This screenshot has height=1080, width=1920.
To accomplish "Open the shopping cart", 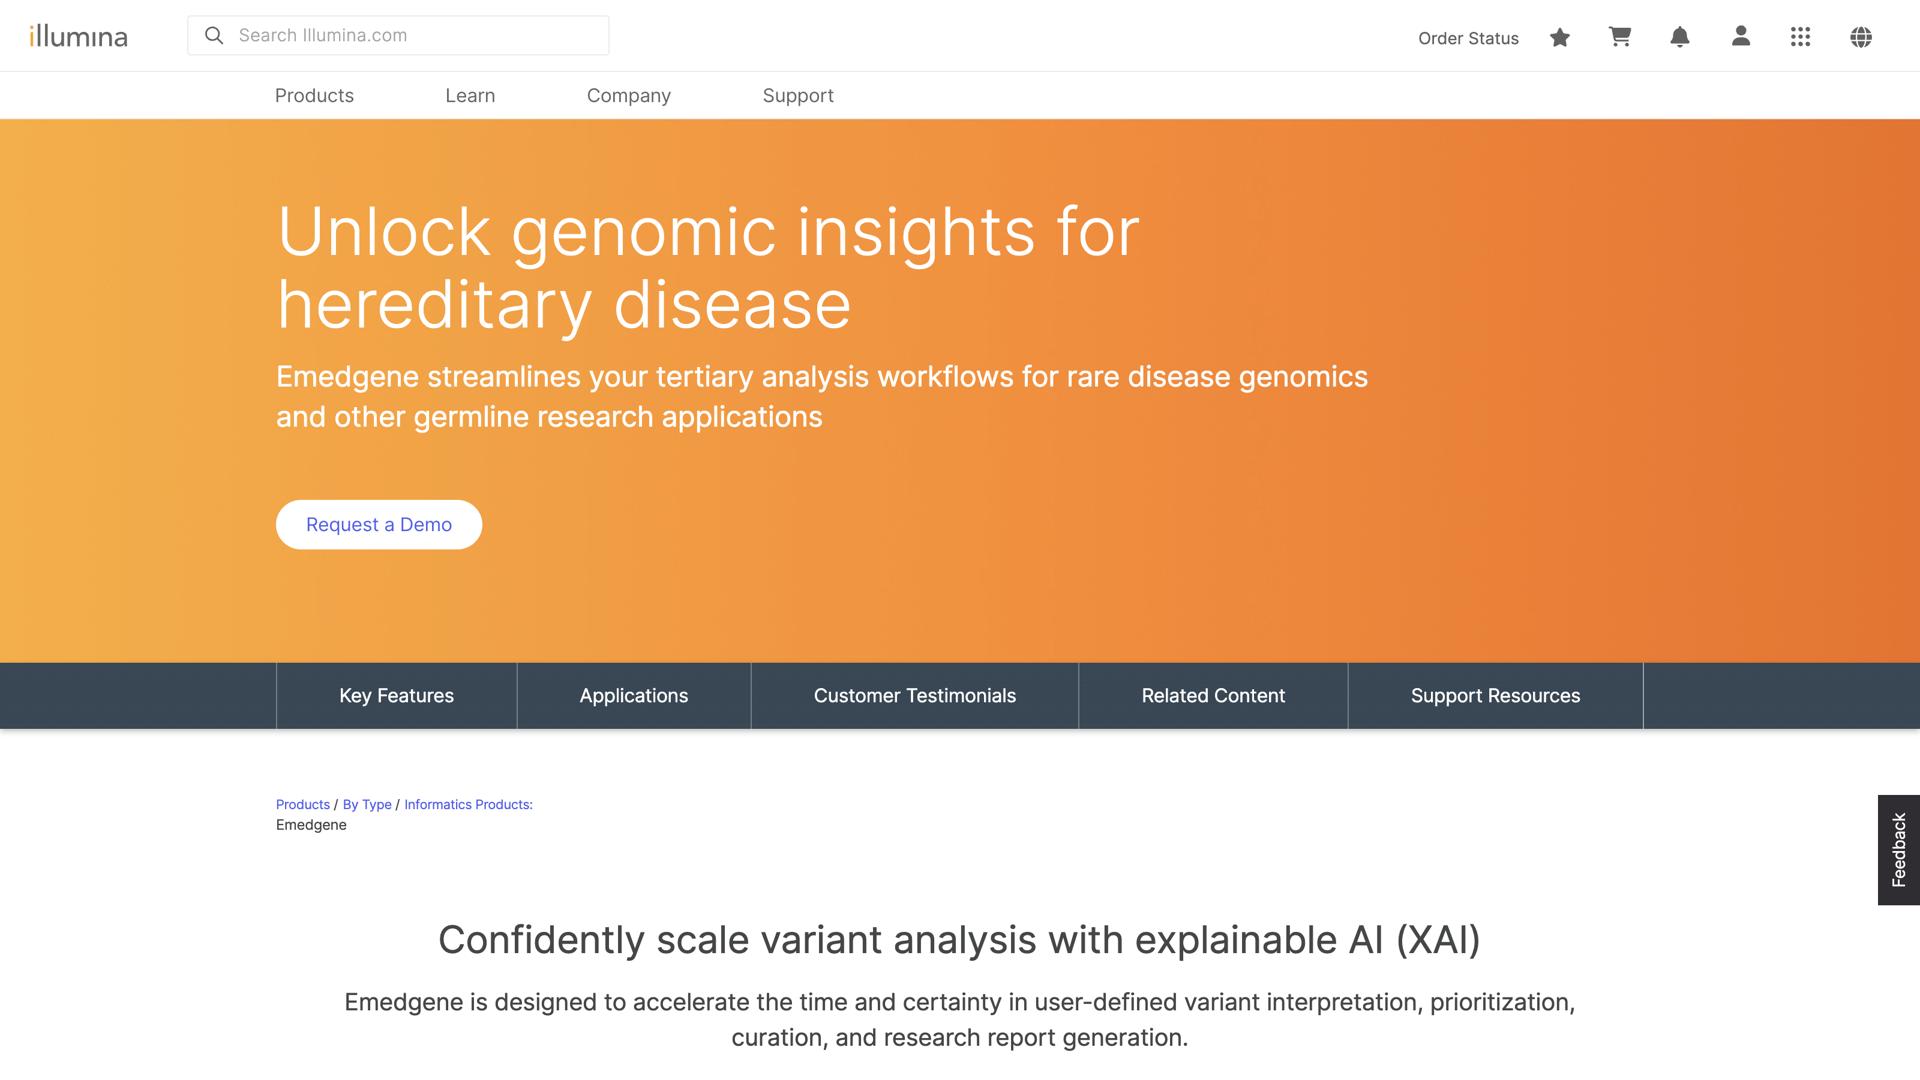I will click(x=1619, y=37).
